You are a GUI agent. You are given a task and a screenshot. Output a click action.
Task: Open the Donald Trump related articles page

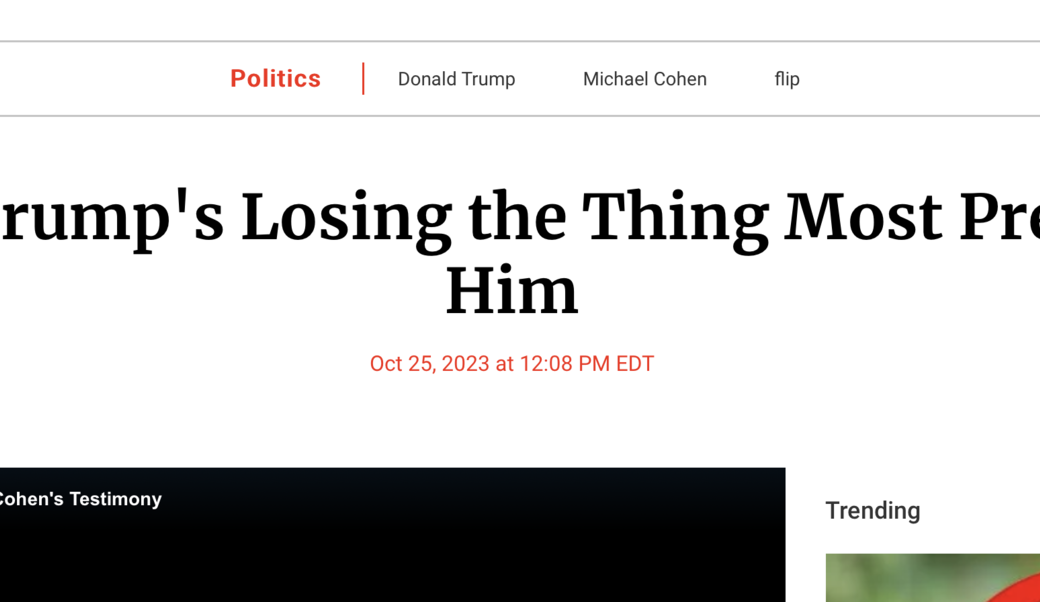click(x=456, y=79)
